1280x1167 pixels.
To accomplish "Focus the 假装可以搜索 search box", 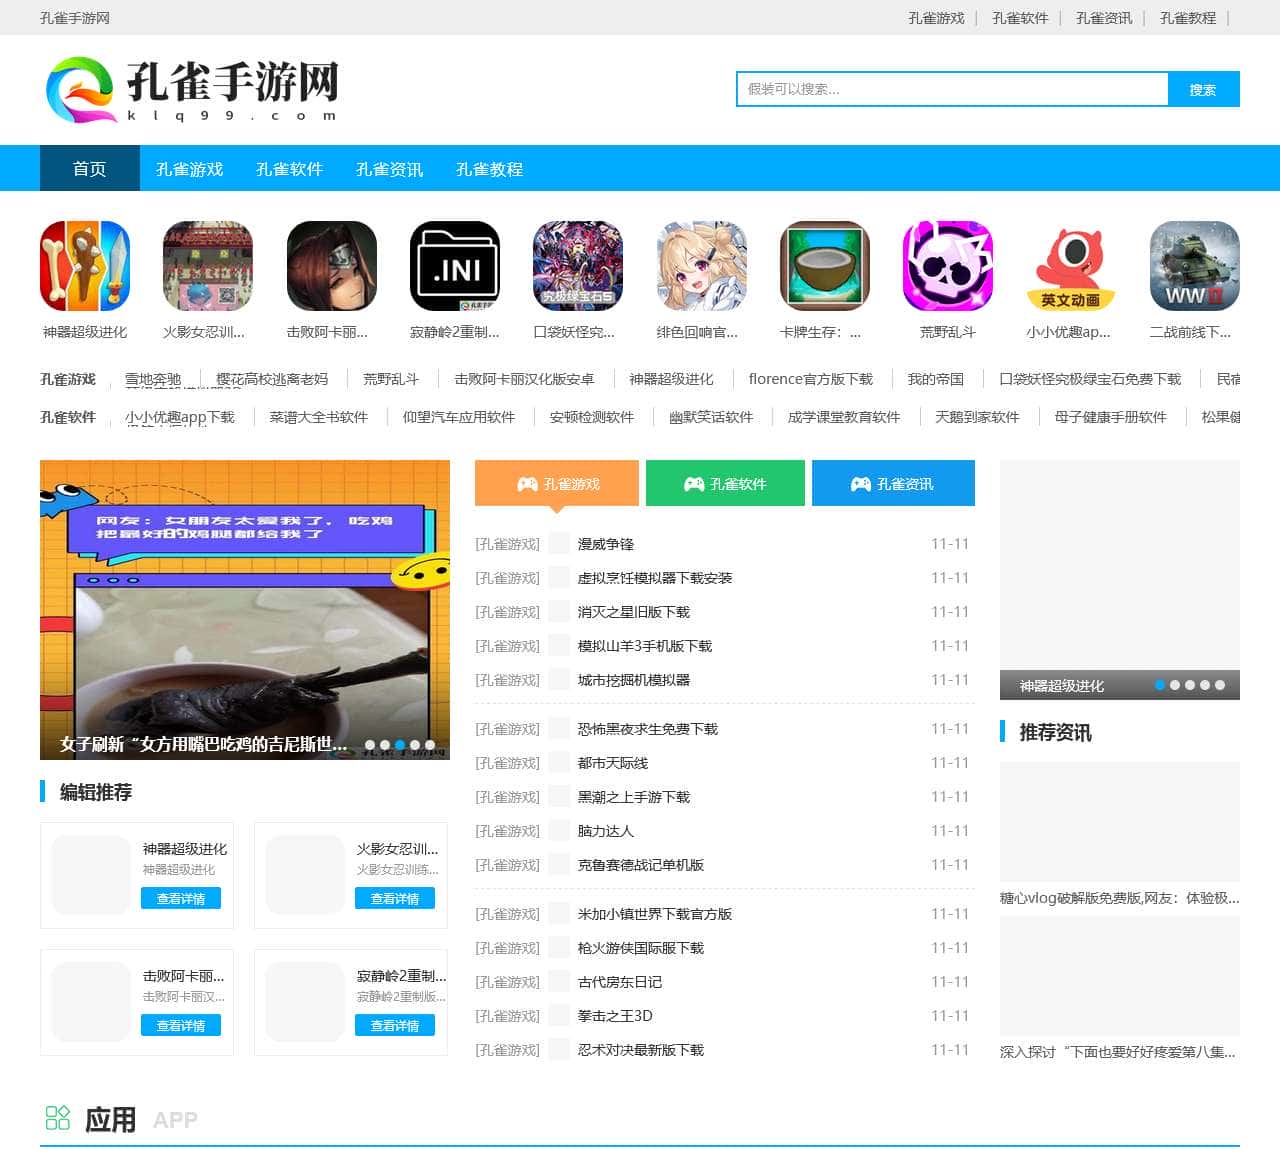I will 952,89.
